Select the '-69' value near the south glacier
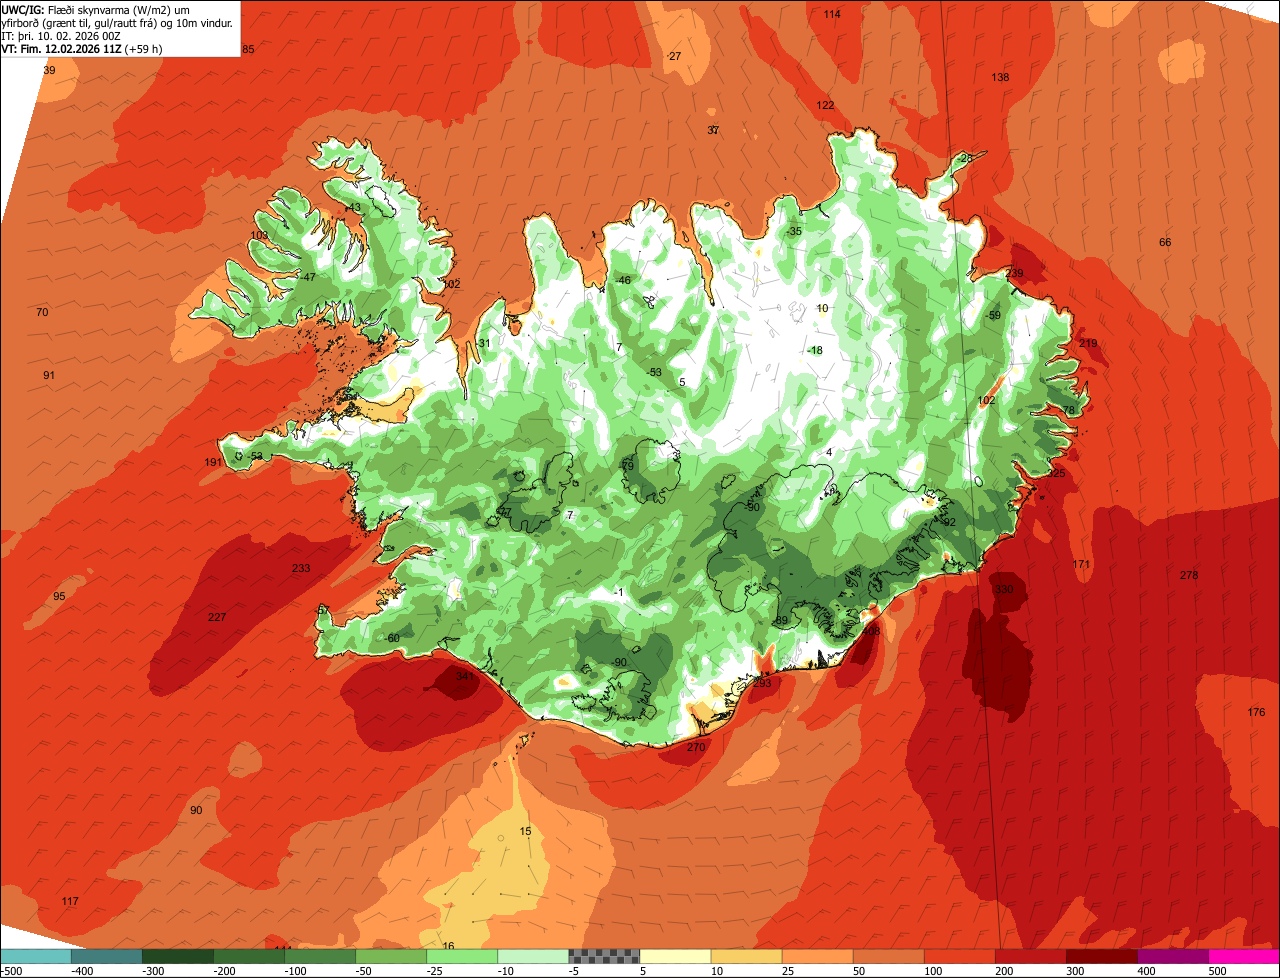 pos(780,621)
